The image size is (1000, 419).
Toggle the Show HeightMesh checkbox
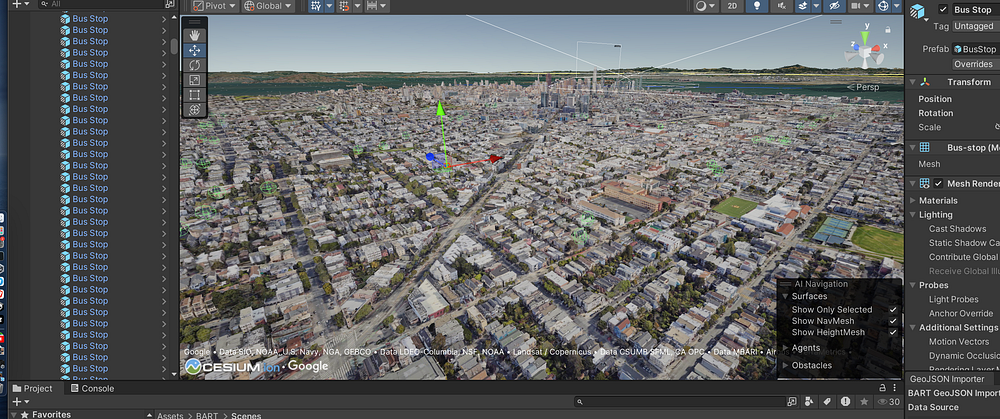(x=893, y=333)
